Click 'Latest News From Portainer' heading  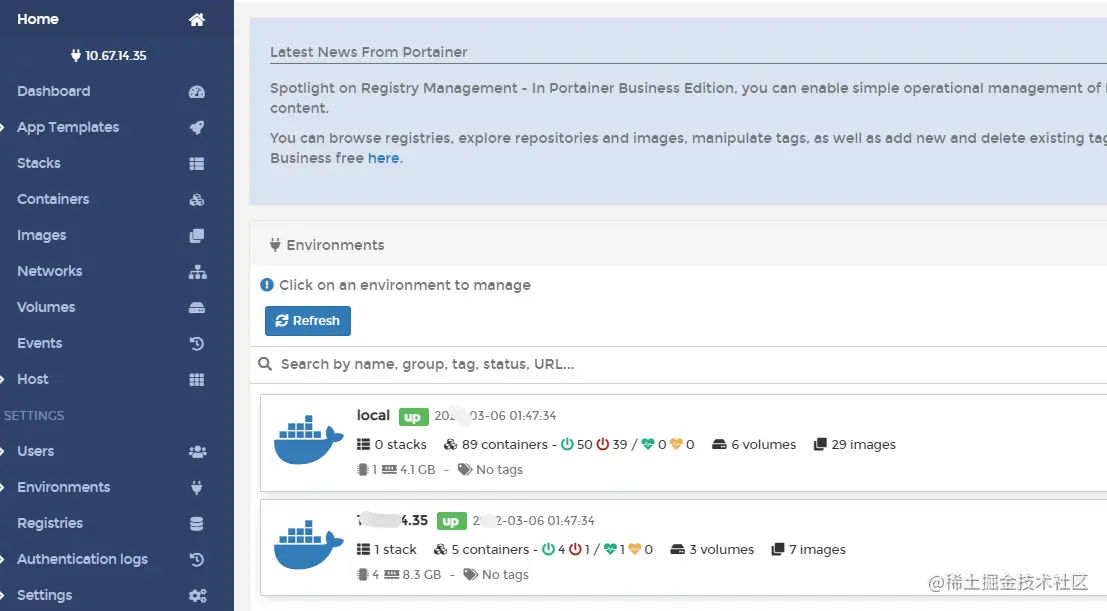pyautogui.click(x=369, y=52)
